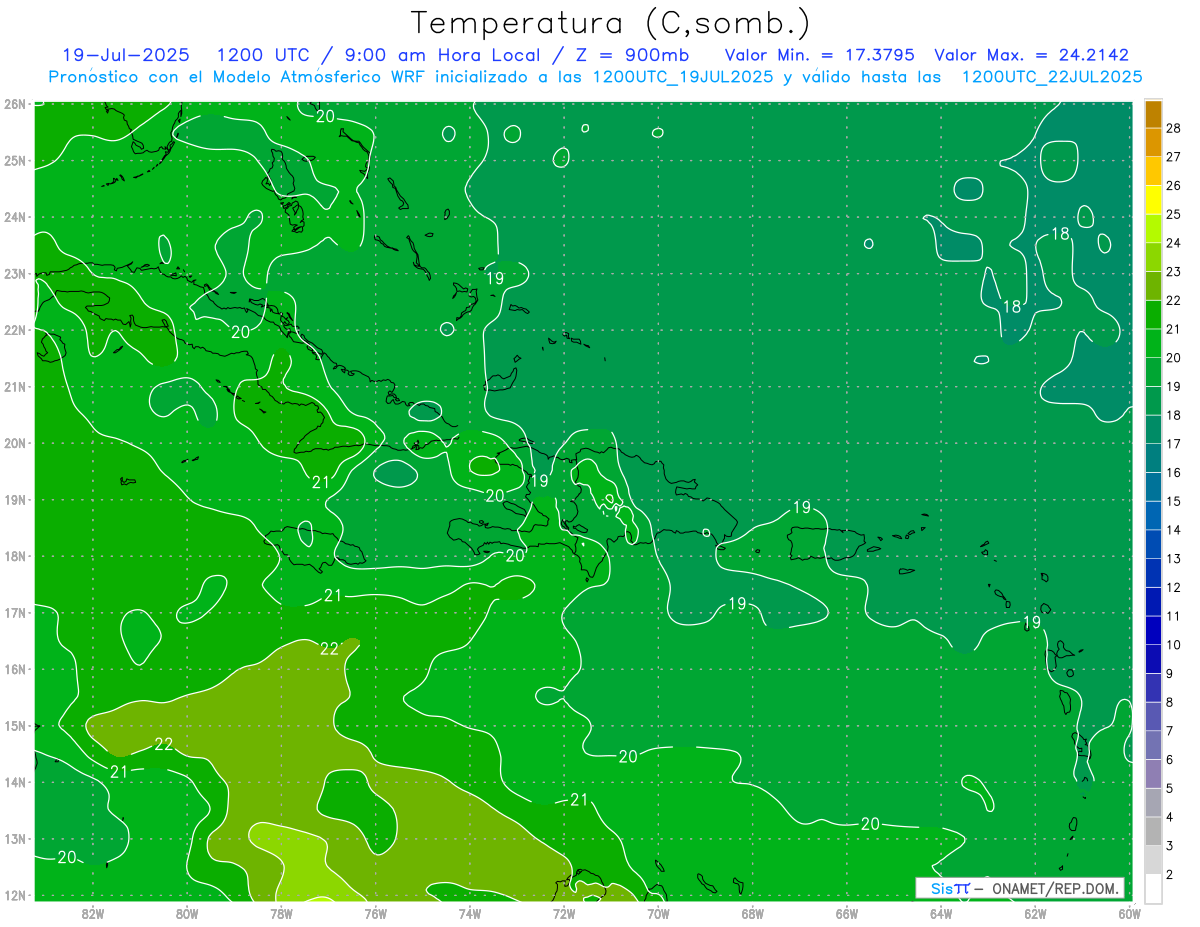
Task: Click the '20N' latitude axis label
Action: coord(14,443)
